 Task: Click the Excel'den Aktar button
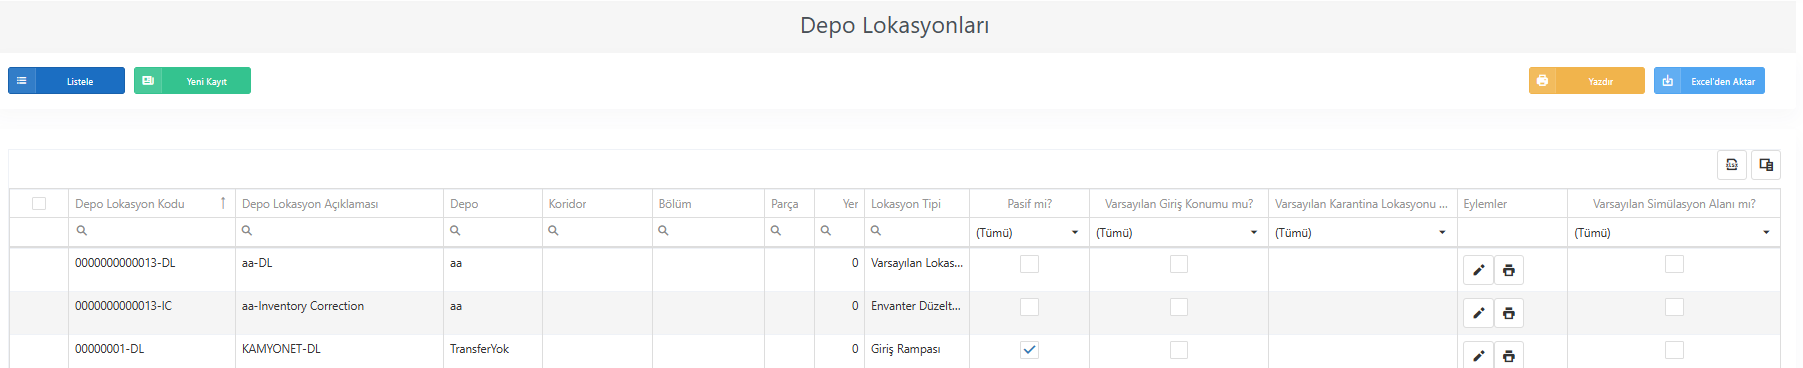pos(1709,81)
